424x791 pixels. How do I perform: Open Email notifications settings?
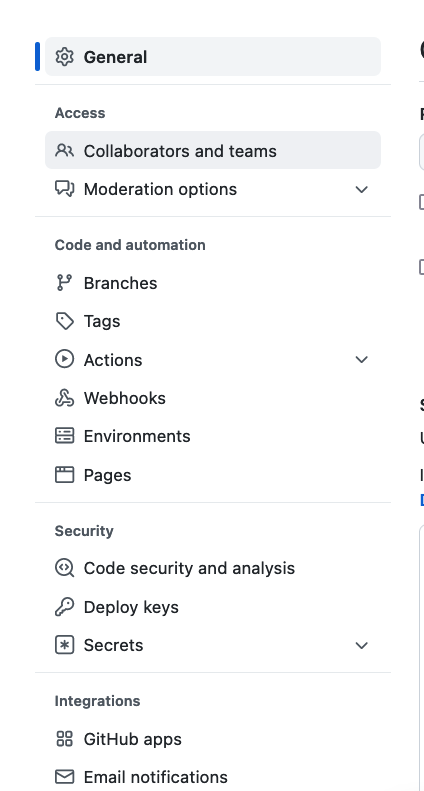tap(213, 777)
